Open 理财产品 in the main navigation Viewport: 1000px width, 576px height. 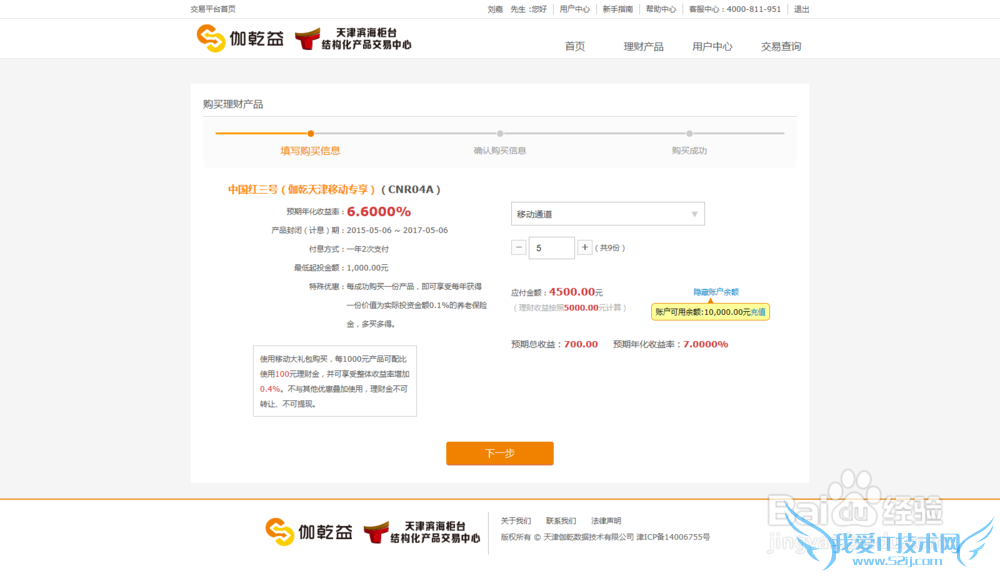643,46
